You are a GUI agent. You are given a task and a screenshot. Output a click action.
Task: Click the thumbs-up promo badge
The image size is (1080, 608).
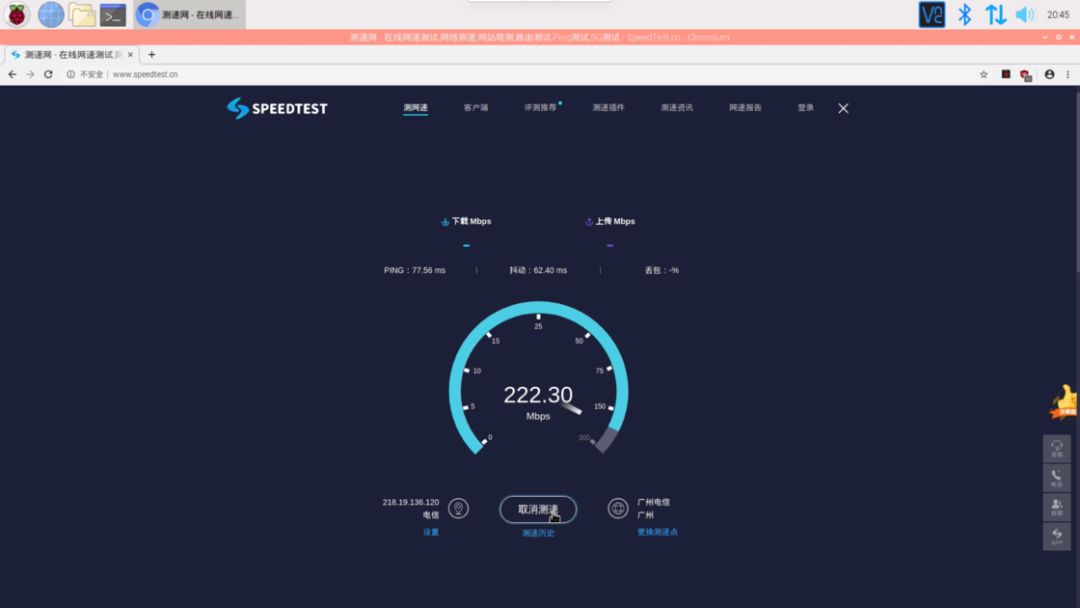point(1063,401)
